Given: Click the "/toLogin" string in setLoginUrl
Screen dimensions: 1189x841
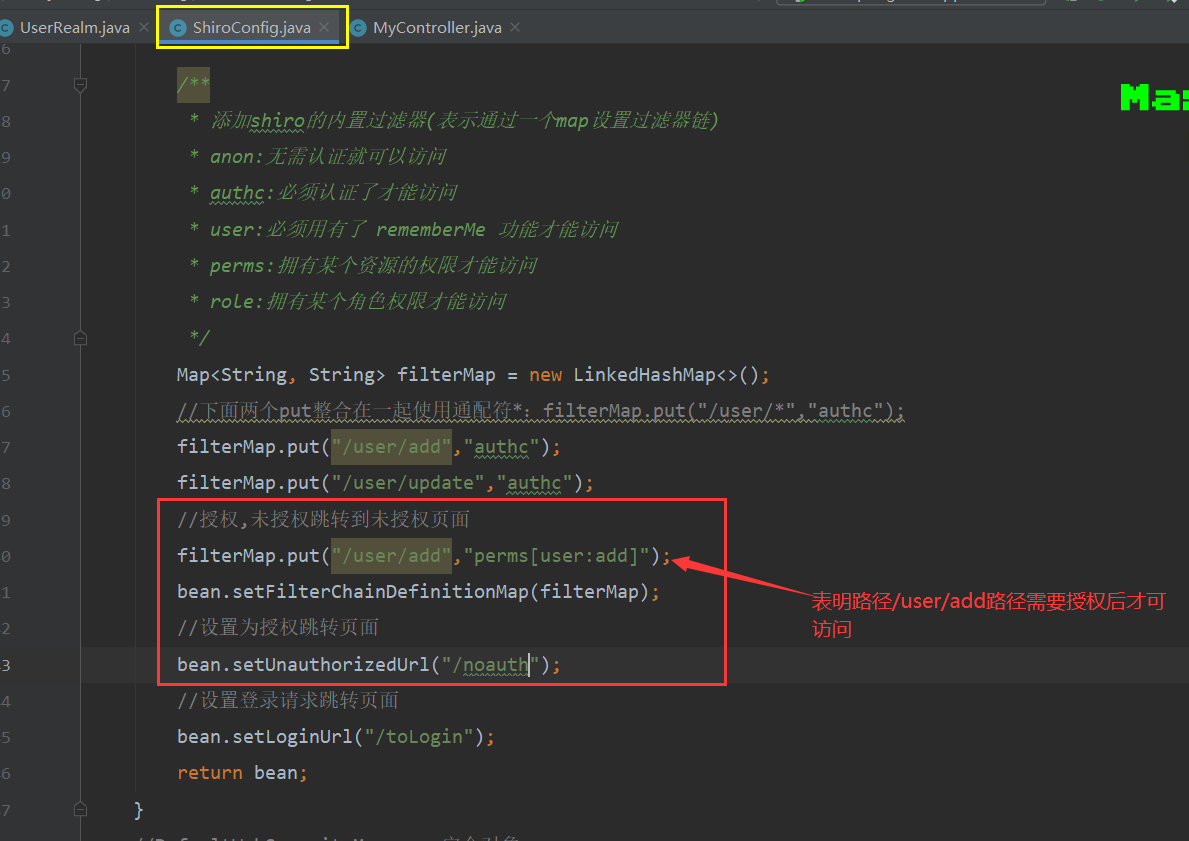Looking at the screenshot, I should pos(419,737).
